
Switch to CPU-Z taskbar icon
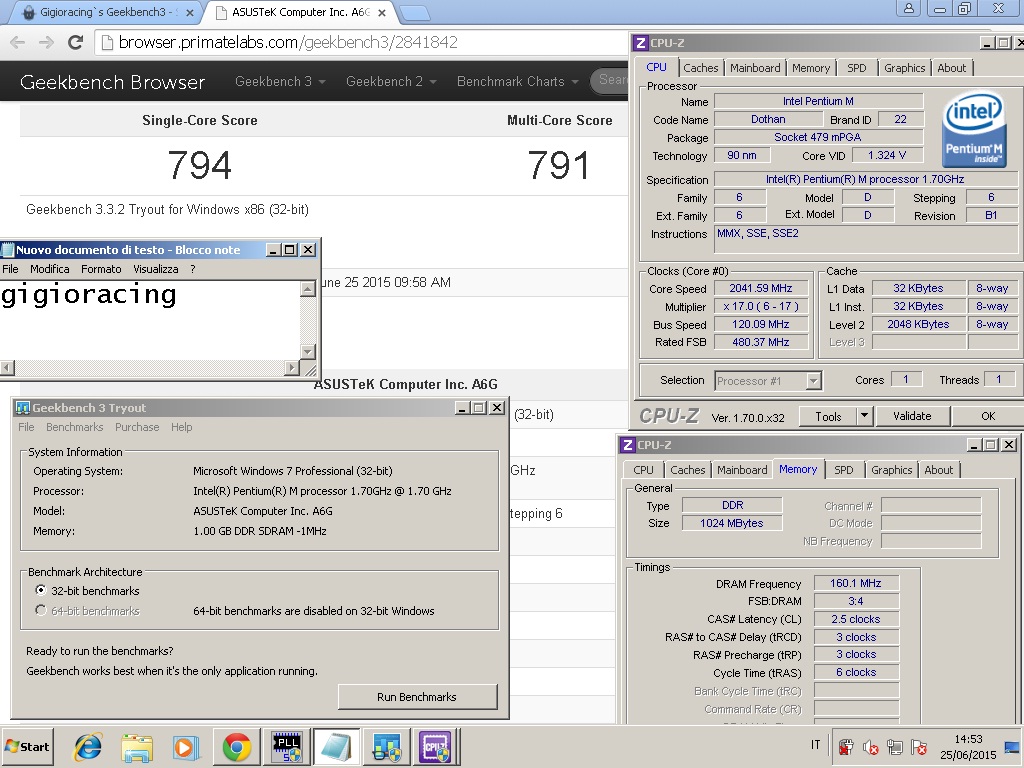pos(436,747)
